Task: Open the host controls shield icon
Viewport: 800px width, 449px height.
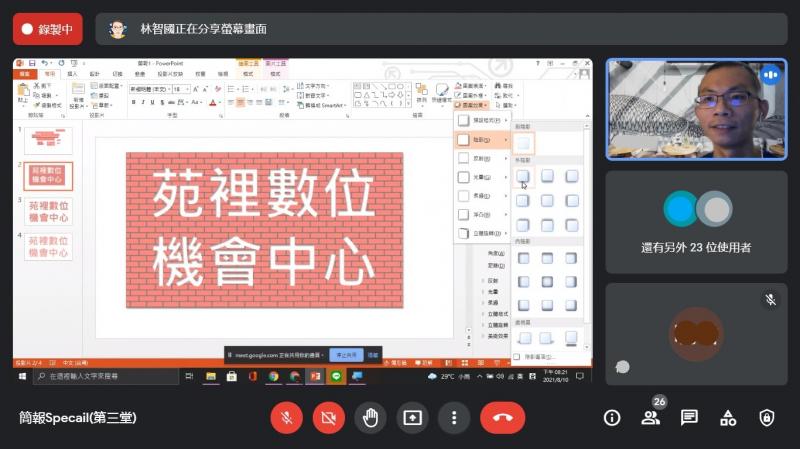Action: pos(766,418)
